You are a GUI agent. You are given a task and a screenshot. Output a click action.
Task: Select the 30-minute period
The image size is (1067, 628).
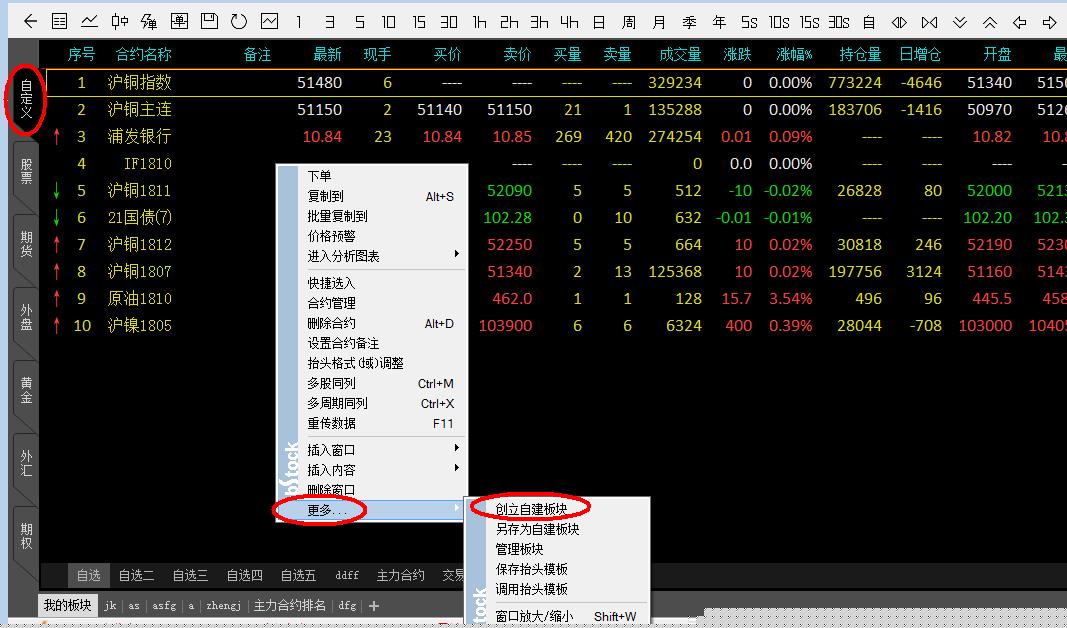(448, 22)
